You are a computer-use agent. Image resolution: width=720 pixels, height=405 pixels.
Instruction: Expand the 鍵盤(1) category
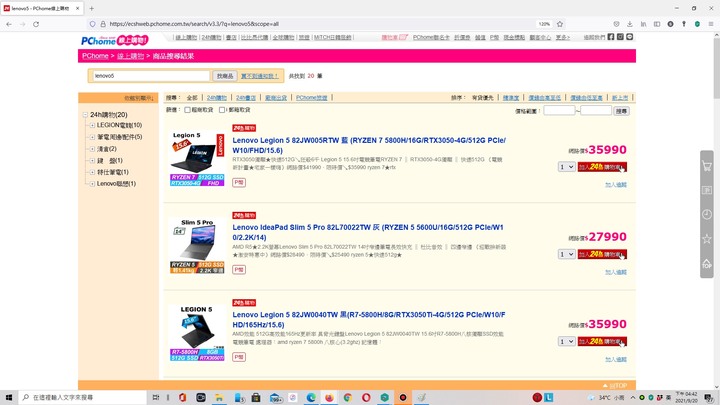click(x=92, y=160)
